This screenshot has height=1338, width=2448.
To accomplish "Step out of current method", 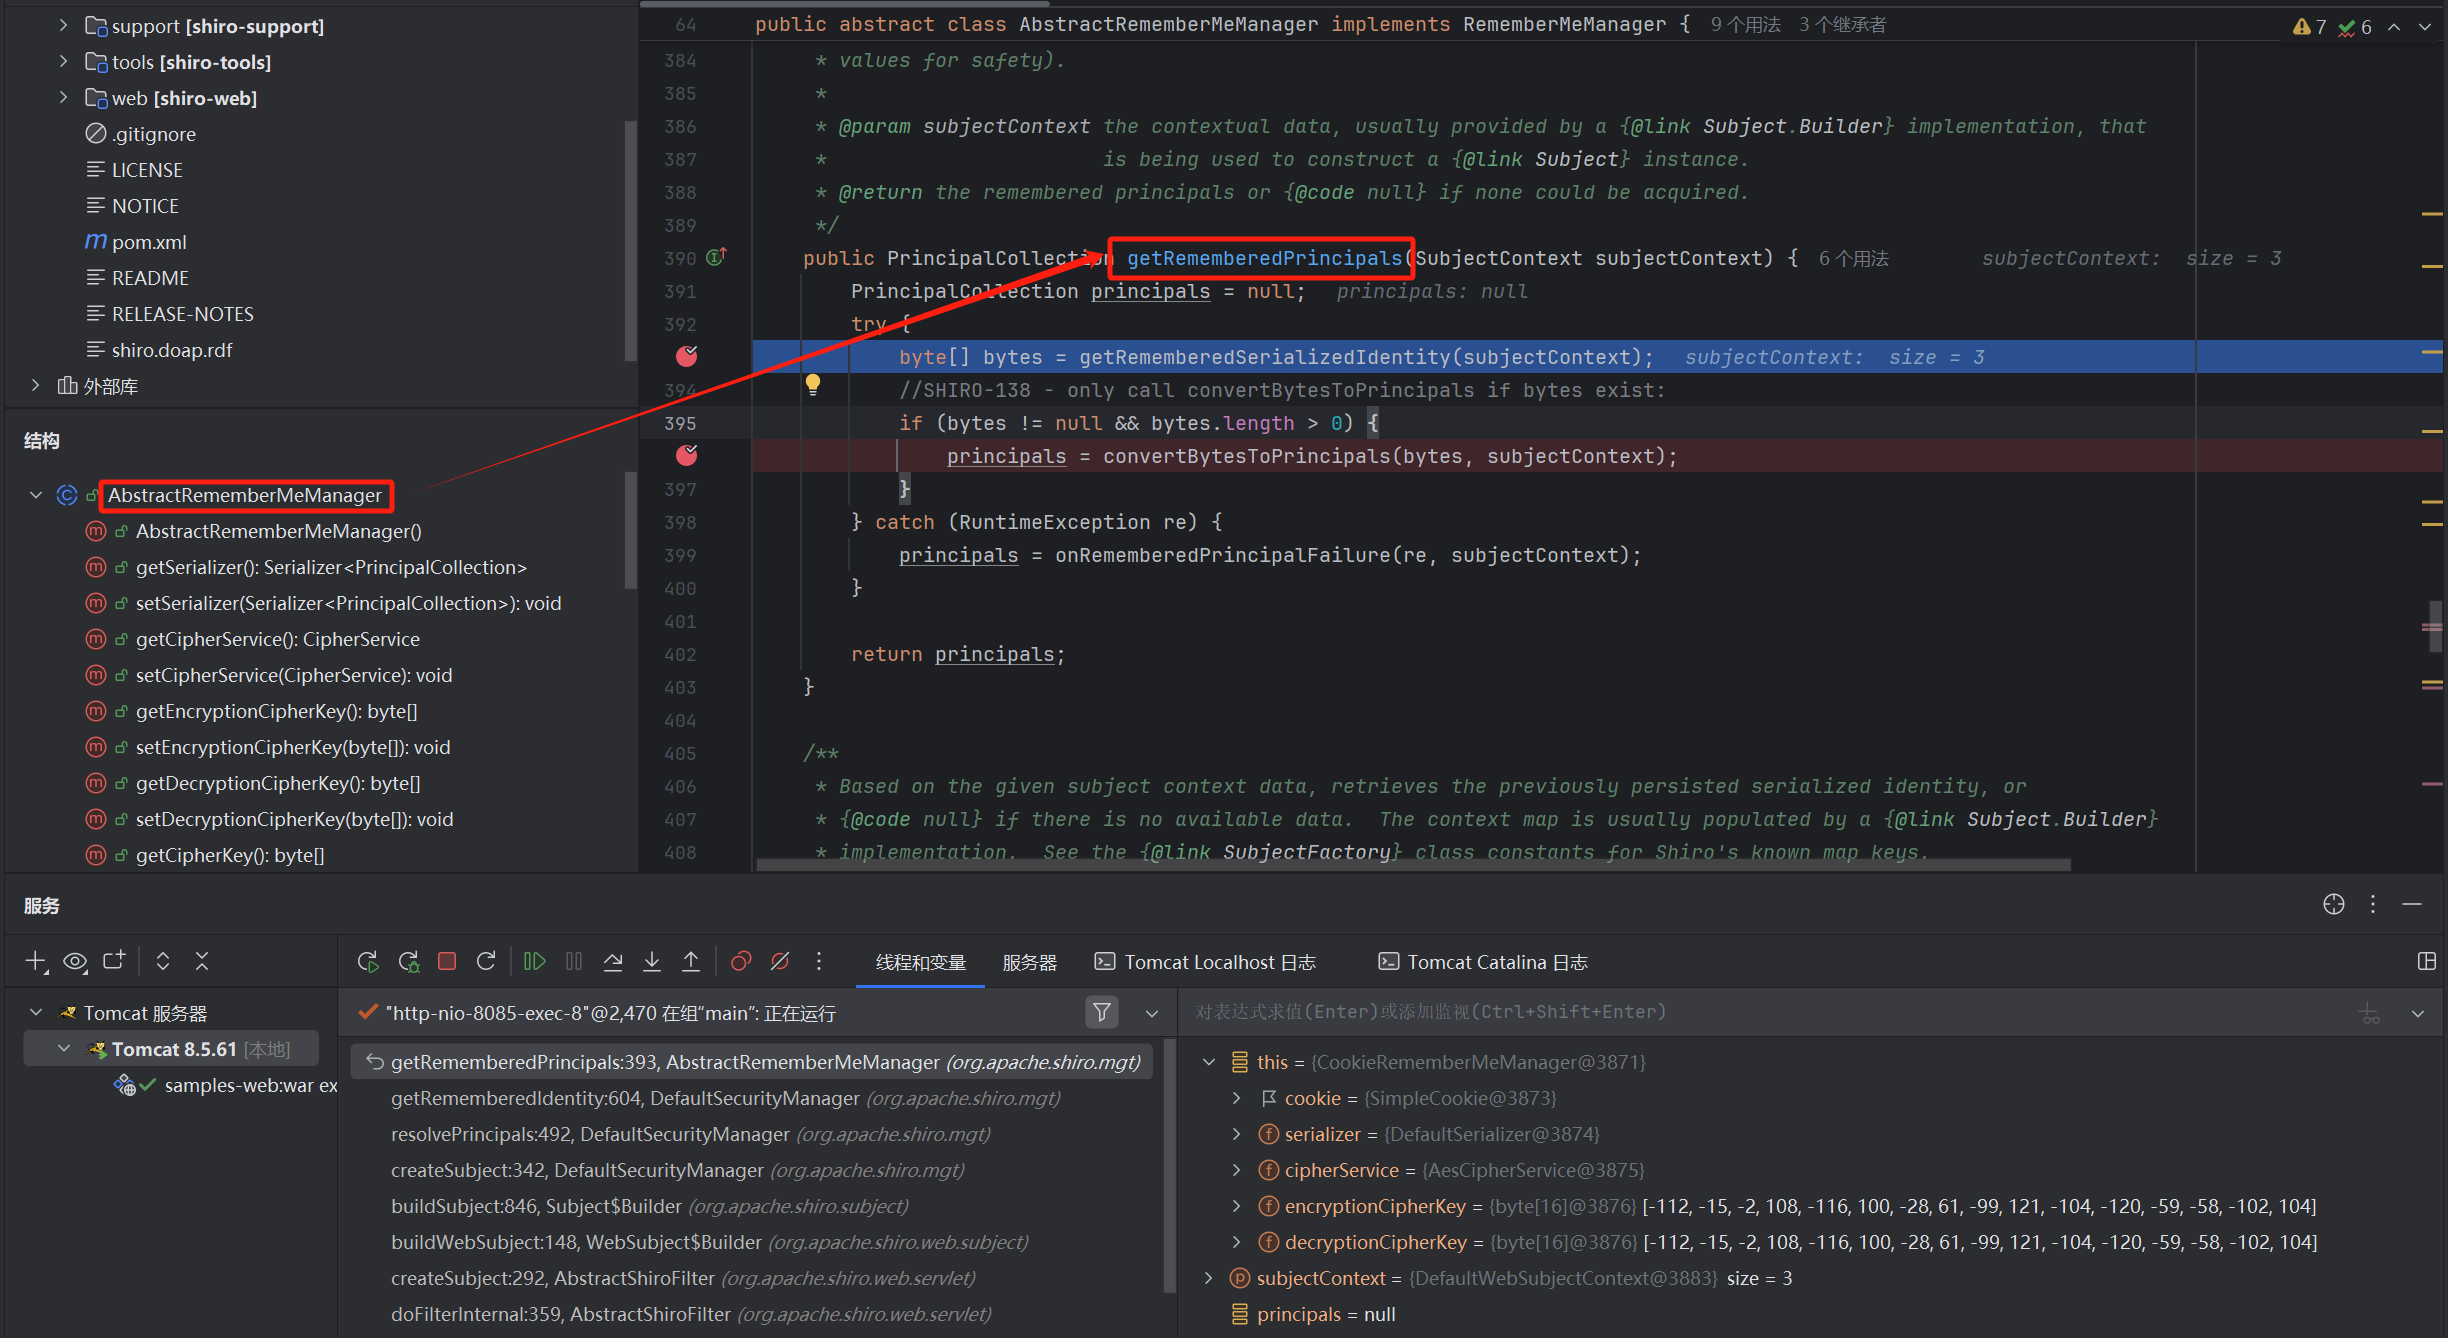I will point(691,961).
